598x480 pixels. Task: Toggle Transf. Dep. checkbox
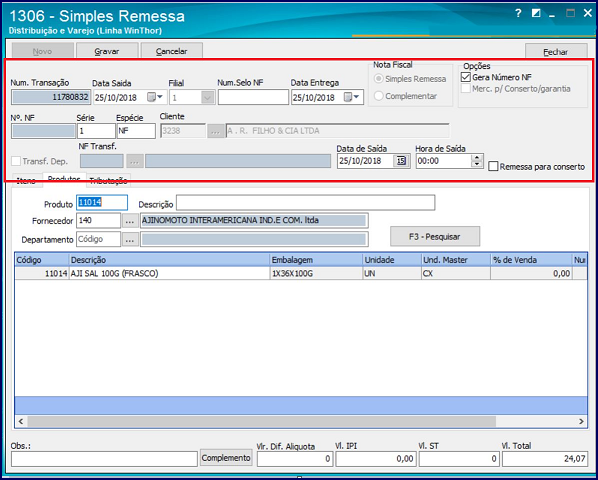pos(16,161)
